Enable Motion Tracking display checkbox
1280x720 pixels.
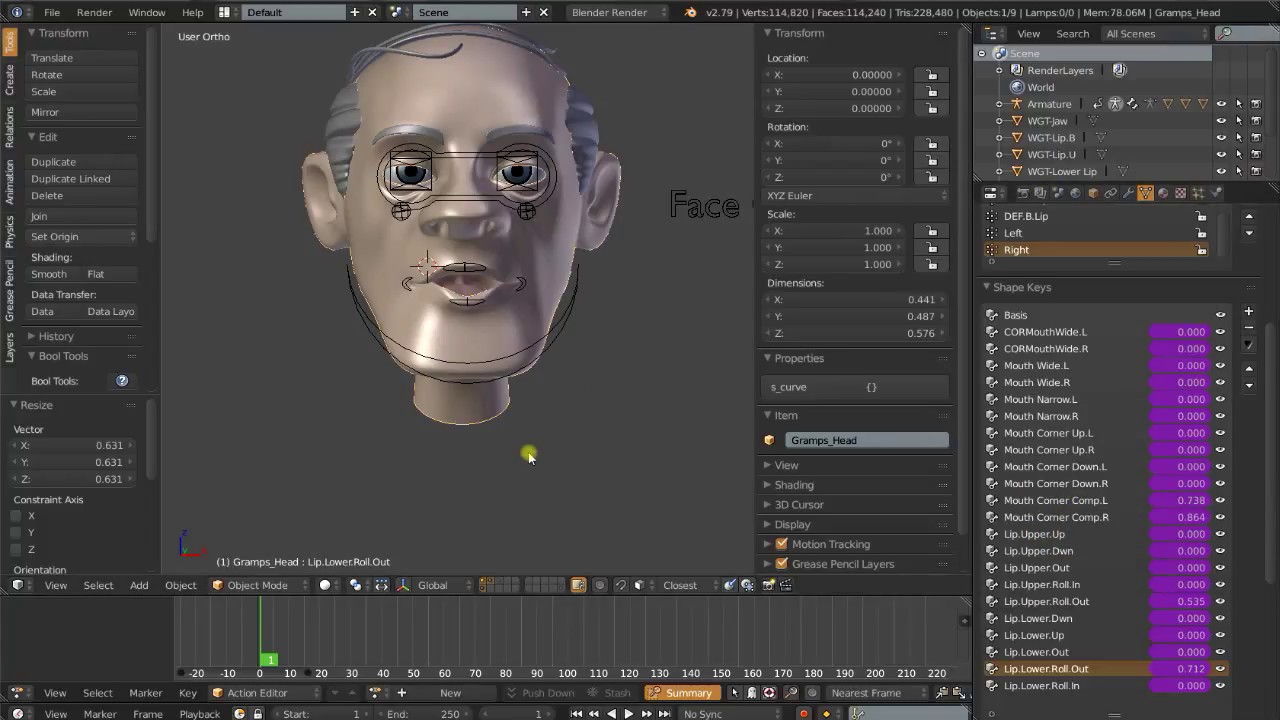(782, 544)
